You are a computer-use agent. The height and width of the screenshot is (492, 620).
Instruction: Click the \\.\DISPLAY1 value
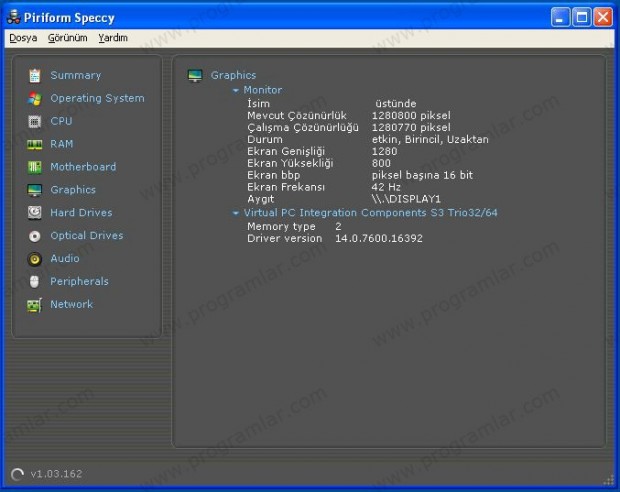point(406,199)
